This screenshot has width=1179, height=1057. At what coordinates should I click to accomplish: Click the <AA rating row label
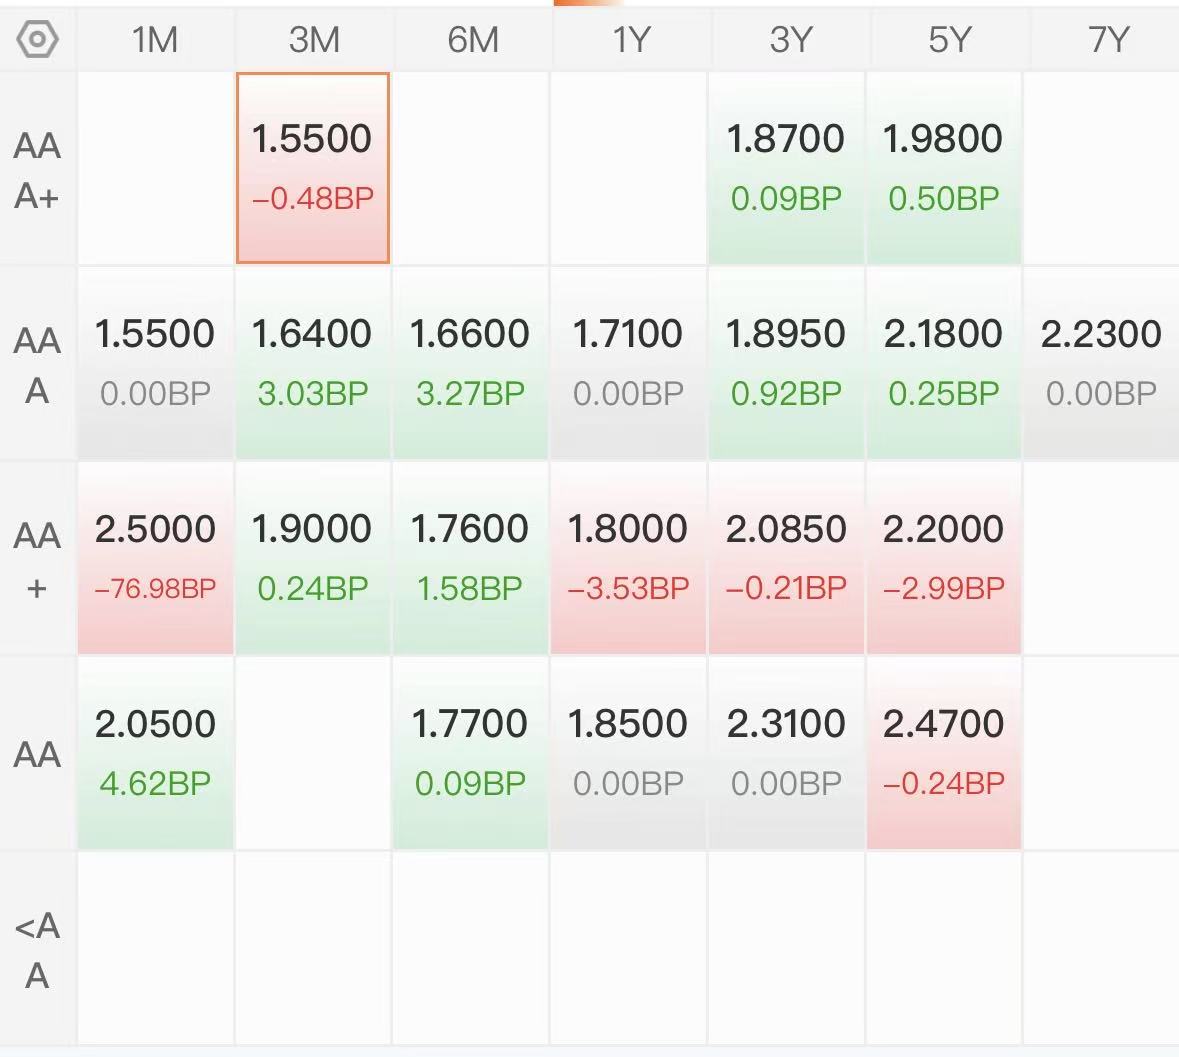pyautogui.click(x=37, y=950)
